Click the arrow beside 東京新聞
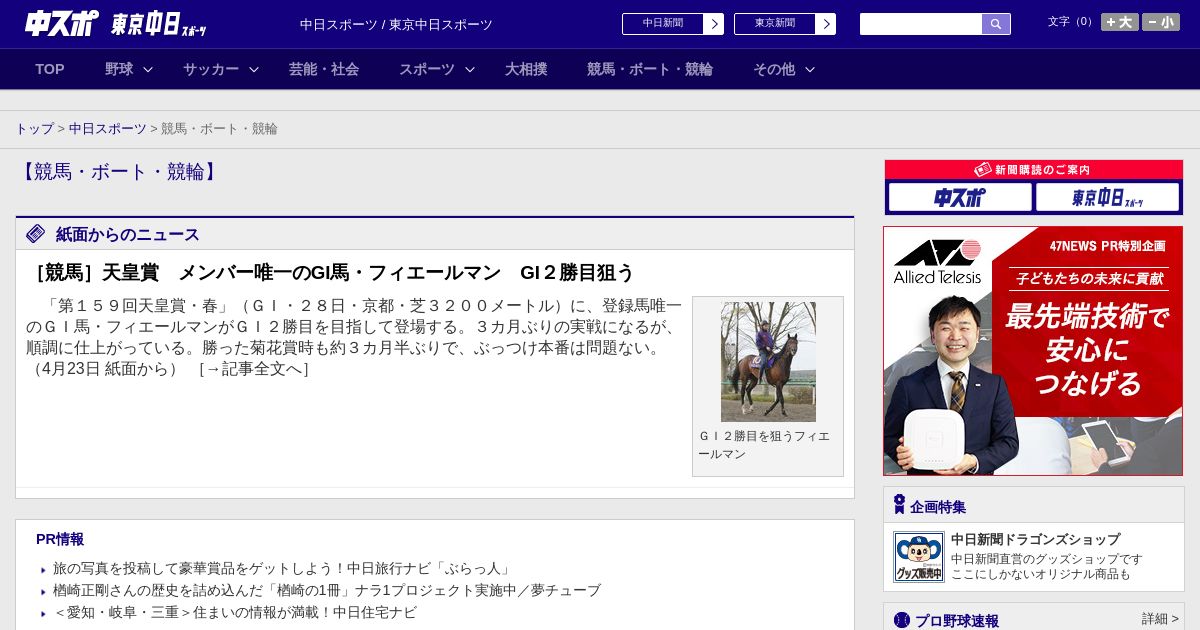The height and width of the screenshot is (630, 1200). coord(826,24)
